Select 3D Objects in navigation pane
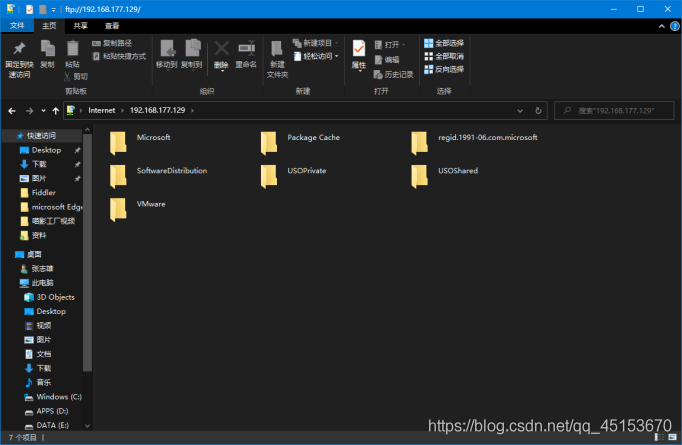This screenshot has height=445, width=682. [55, 297]
